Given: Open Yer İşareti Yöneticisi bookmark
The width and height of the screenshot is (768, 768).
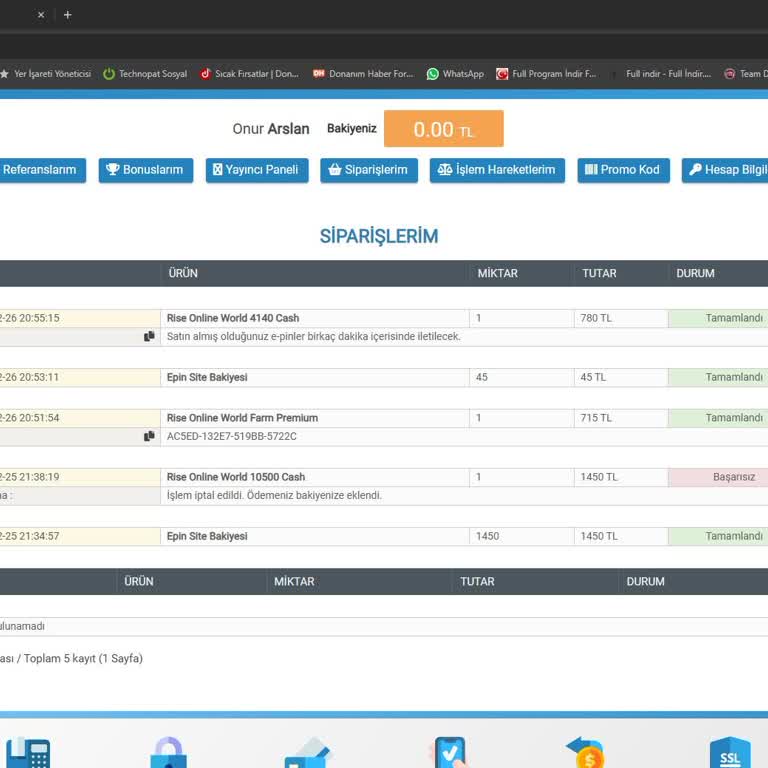Looking at the screenshot, I should tap(46, 74).
